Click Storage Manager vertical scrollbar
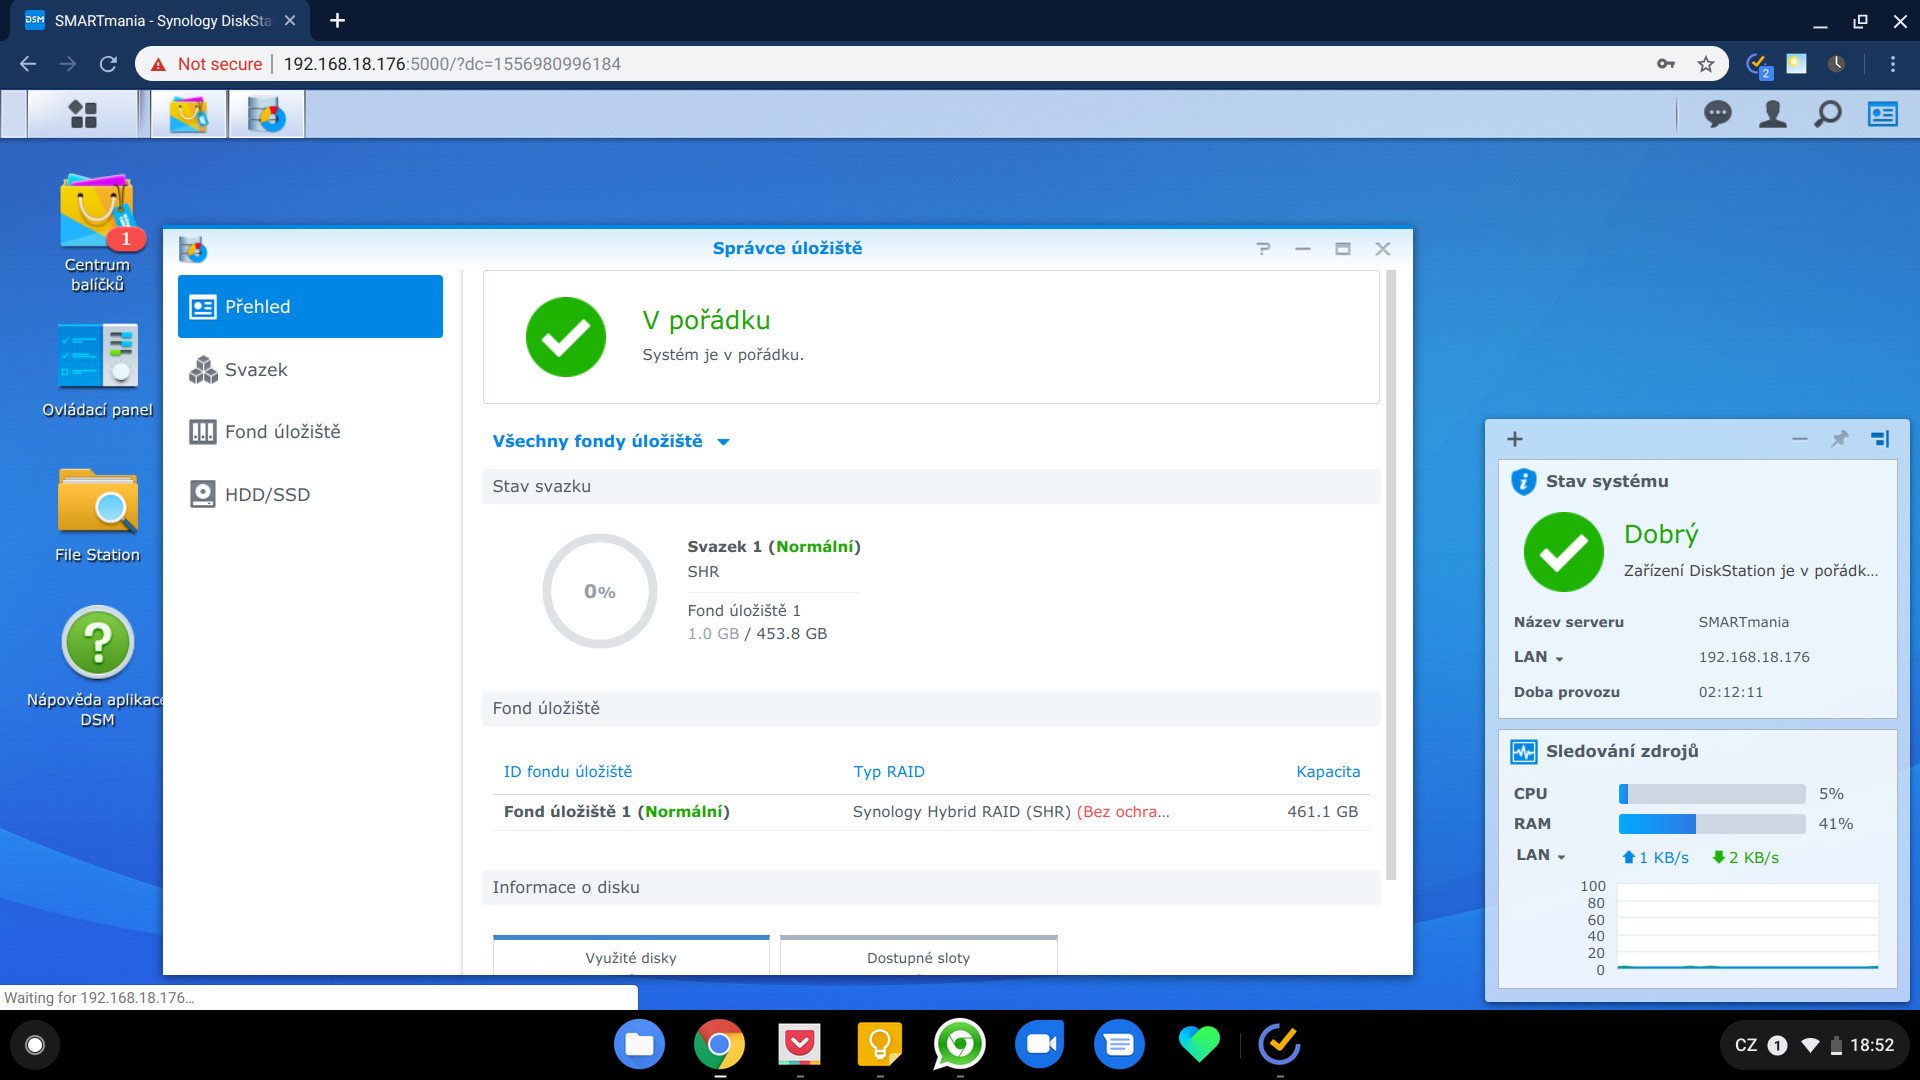Screen dimensions: 1920x1080 pos(1391,575)
